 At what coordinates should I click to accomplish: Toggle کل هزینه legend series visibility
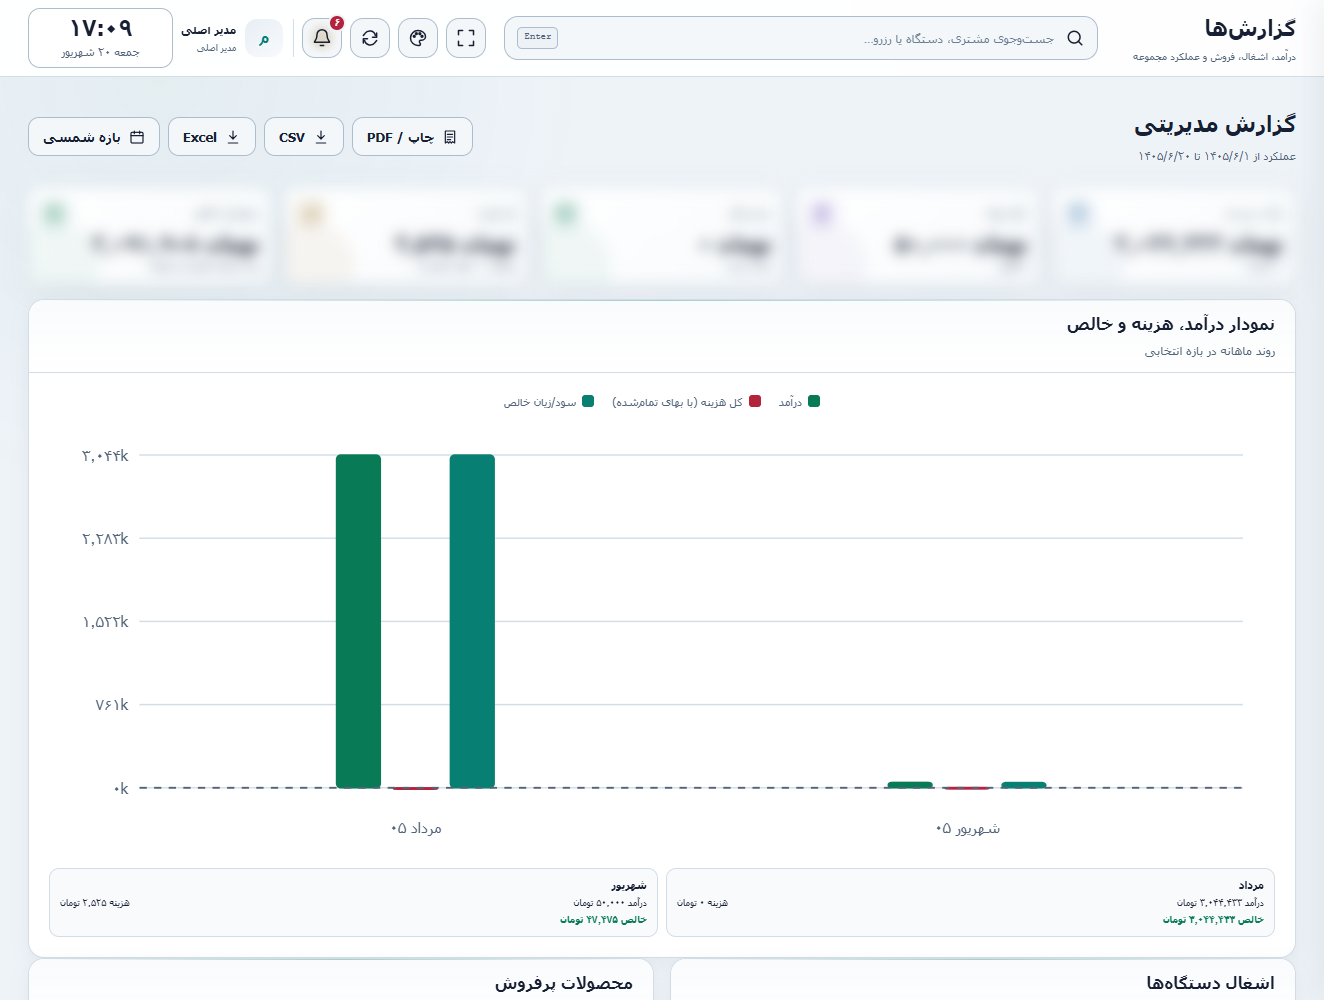(687, 402)
